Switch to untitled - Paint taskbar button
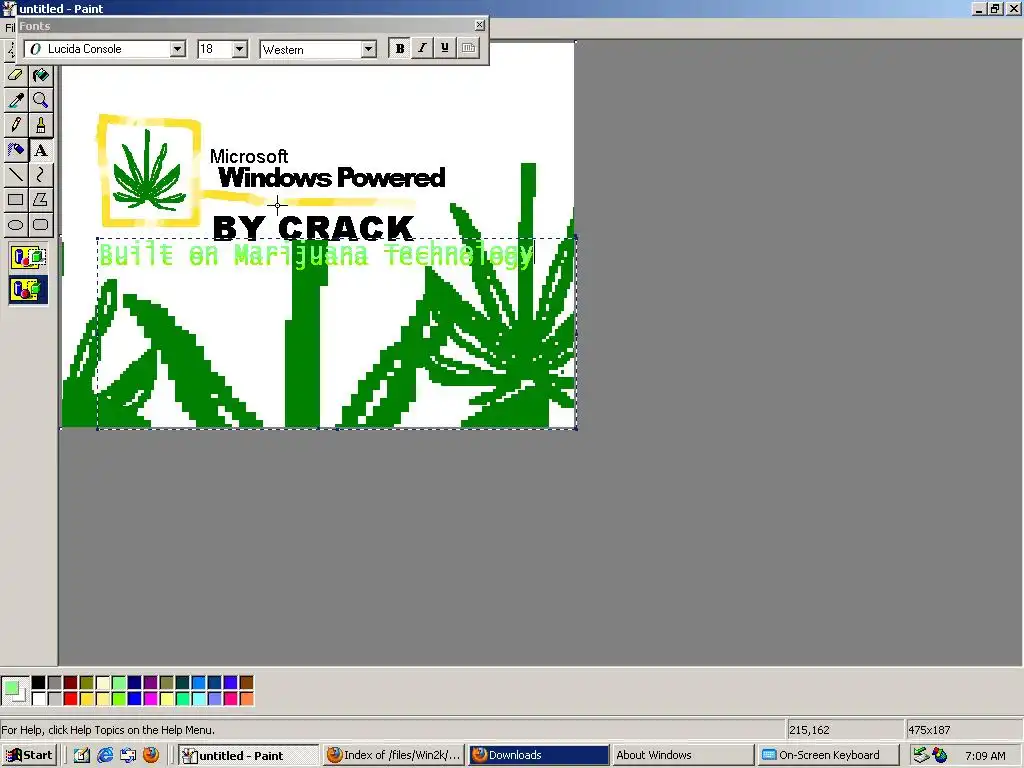The height and width of the screenshot is (768, 1024). (x=248, y=756)
